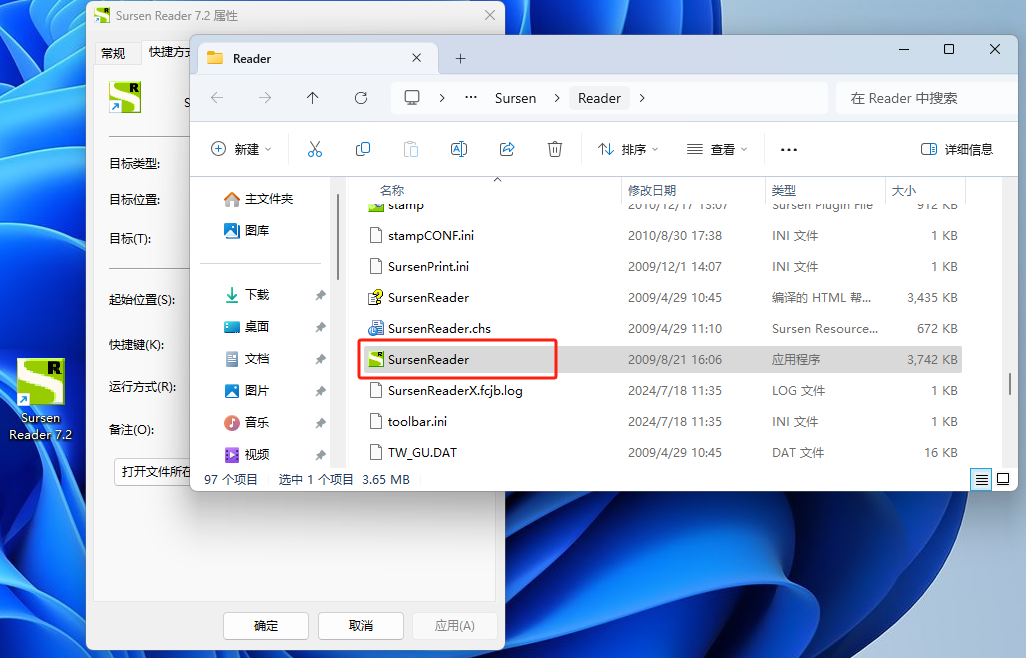
Task: Unpin 桌面 from quick access
Action: (x=321, y=327)
